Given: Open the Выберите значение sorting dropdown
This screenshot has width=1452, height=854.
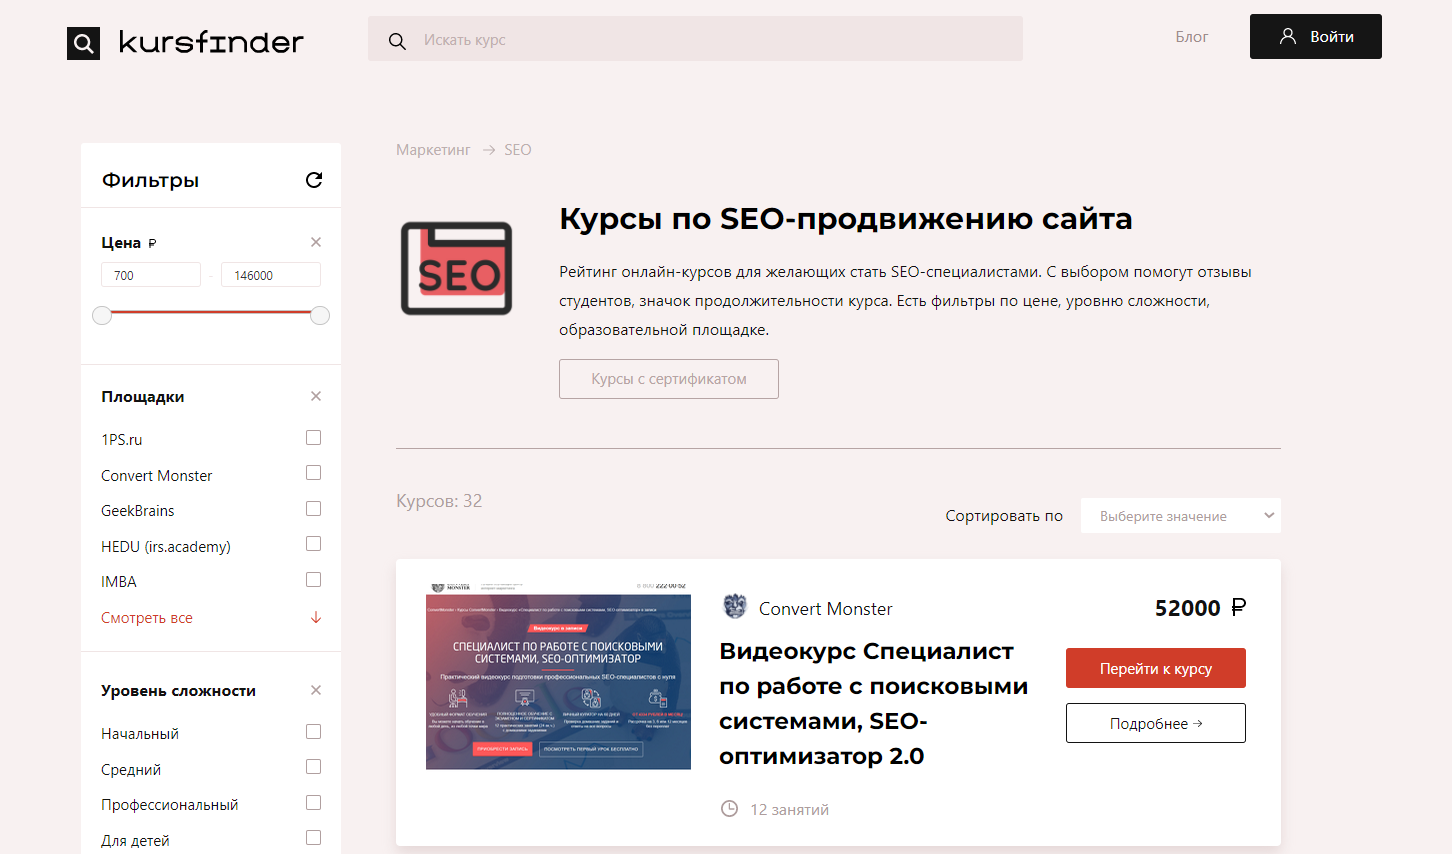Looking at the screenshot, I should point(1180,515).
